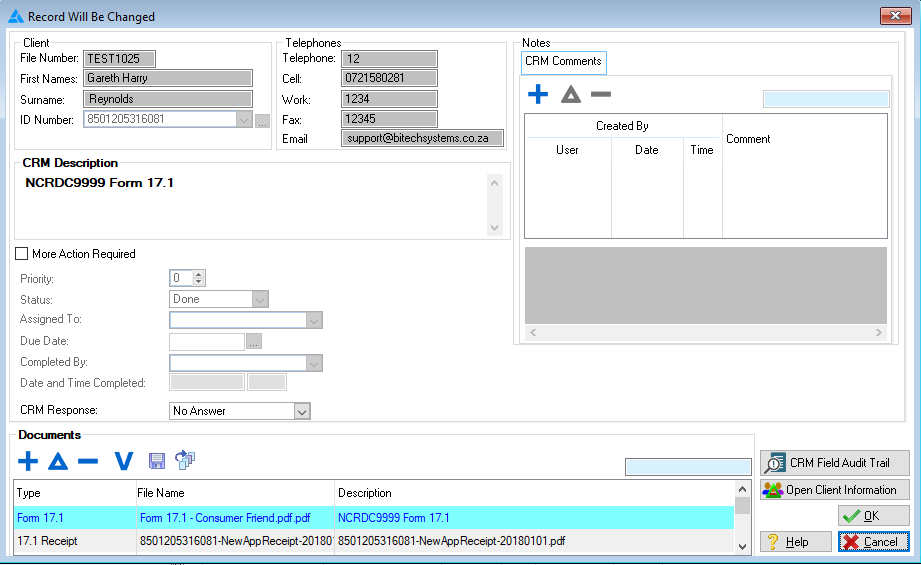Open the CRM Field Audit Trail

[x=834, y=463]
